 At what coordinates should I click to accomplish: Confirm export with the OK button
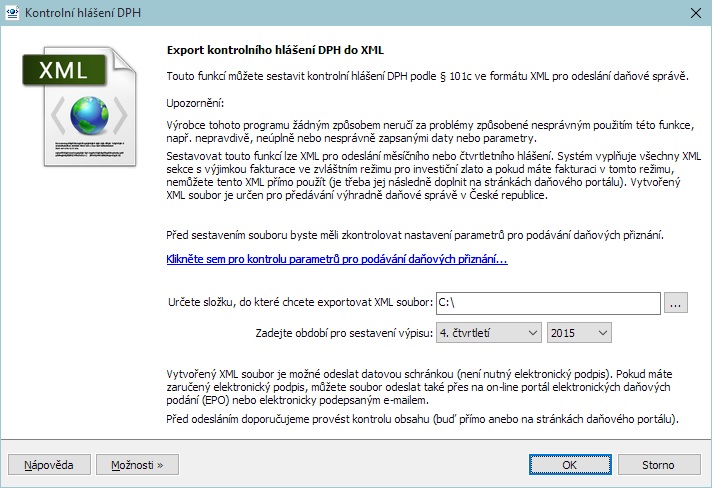(x=569, y=465)
